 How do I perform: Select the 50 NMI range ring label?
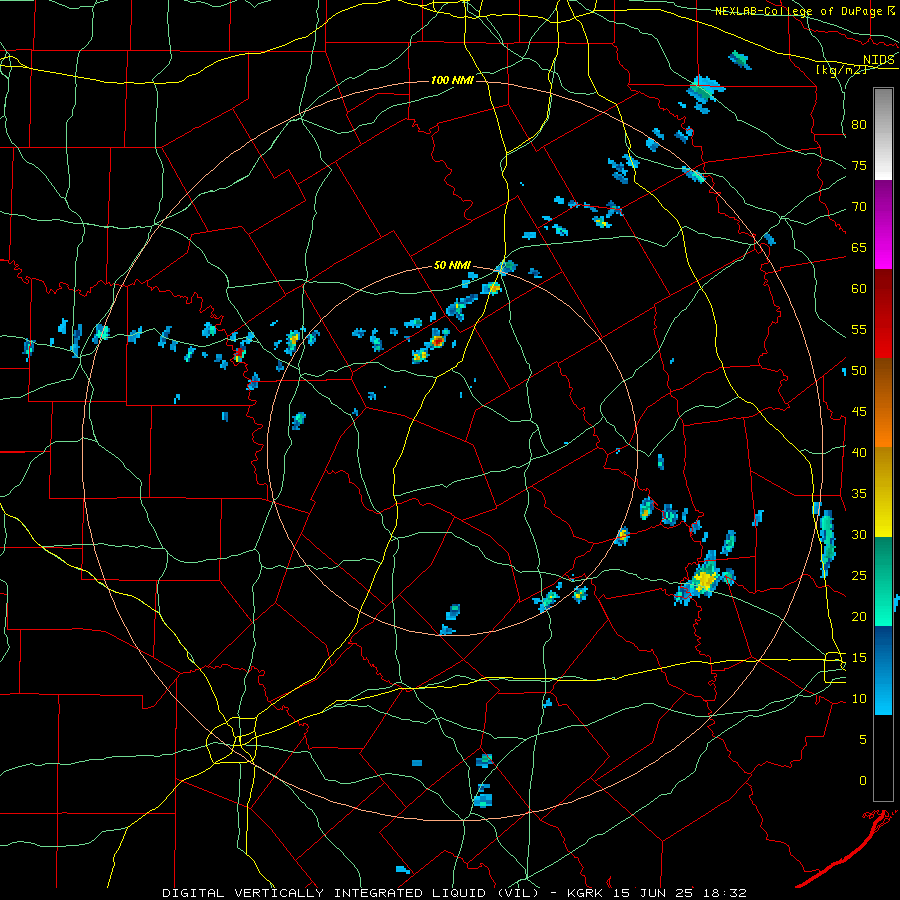click(452, 265)
